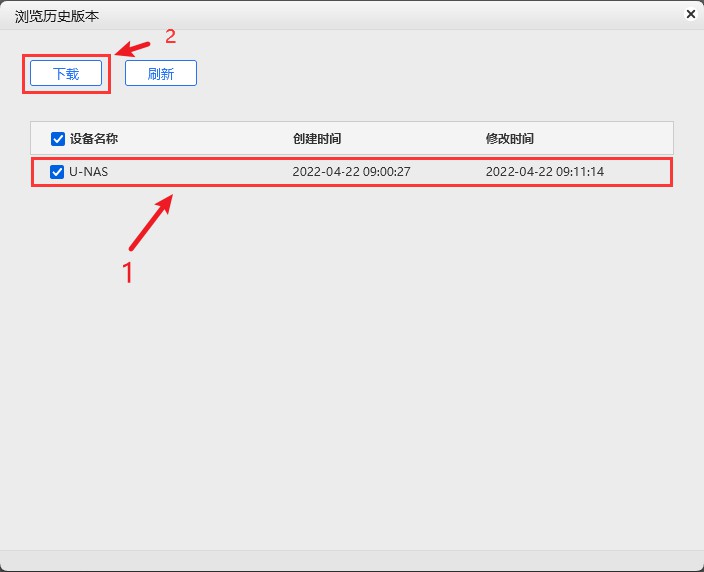This screenshot has height=572, width=704.
Task: Select the U-NAS device name text
Action: point(88,172)
